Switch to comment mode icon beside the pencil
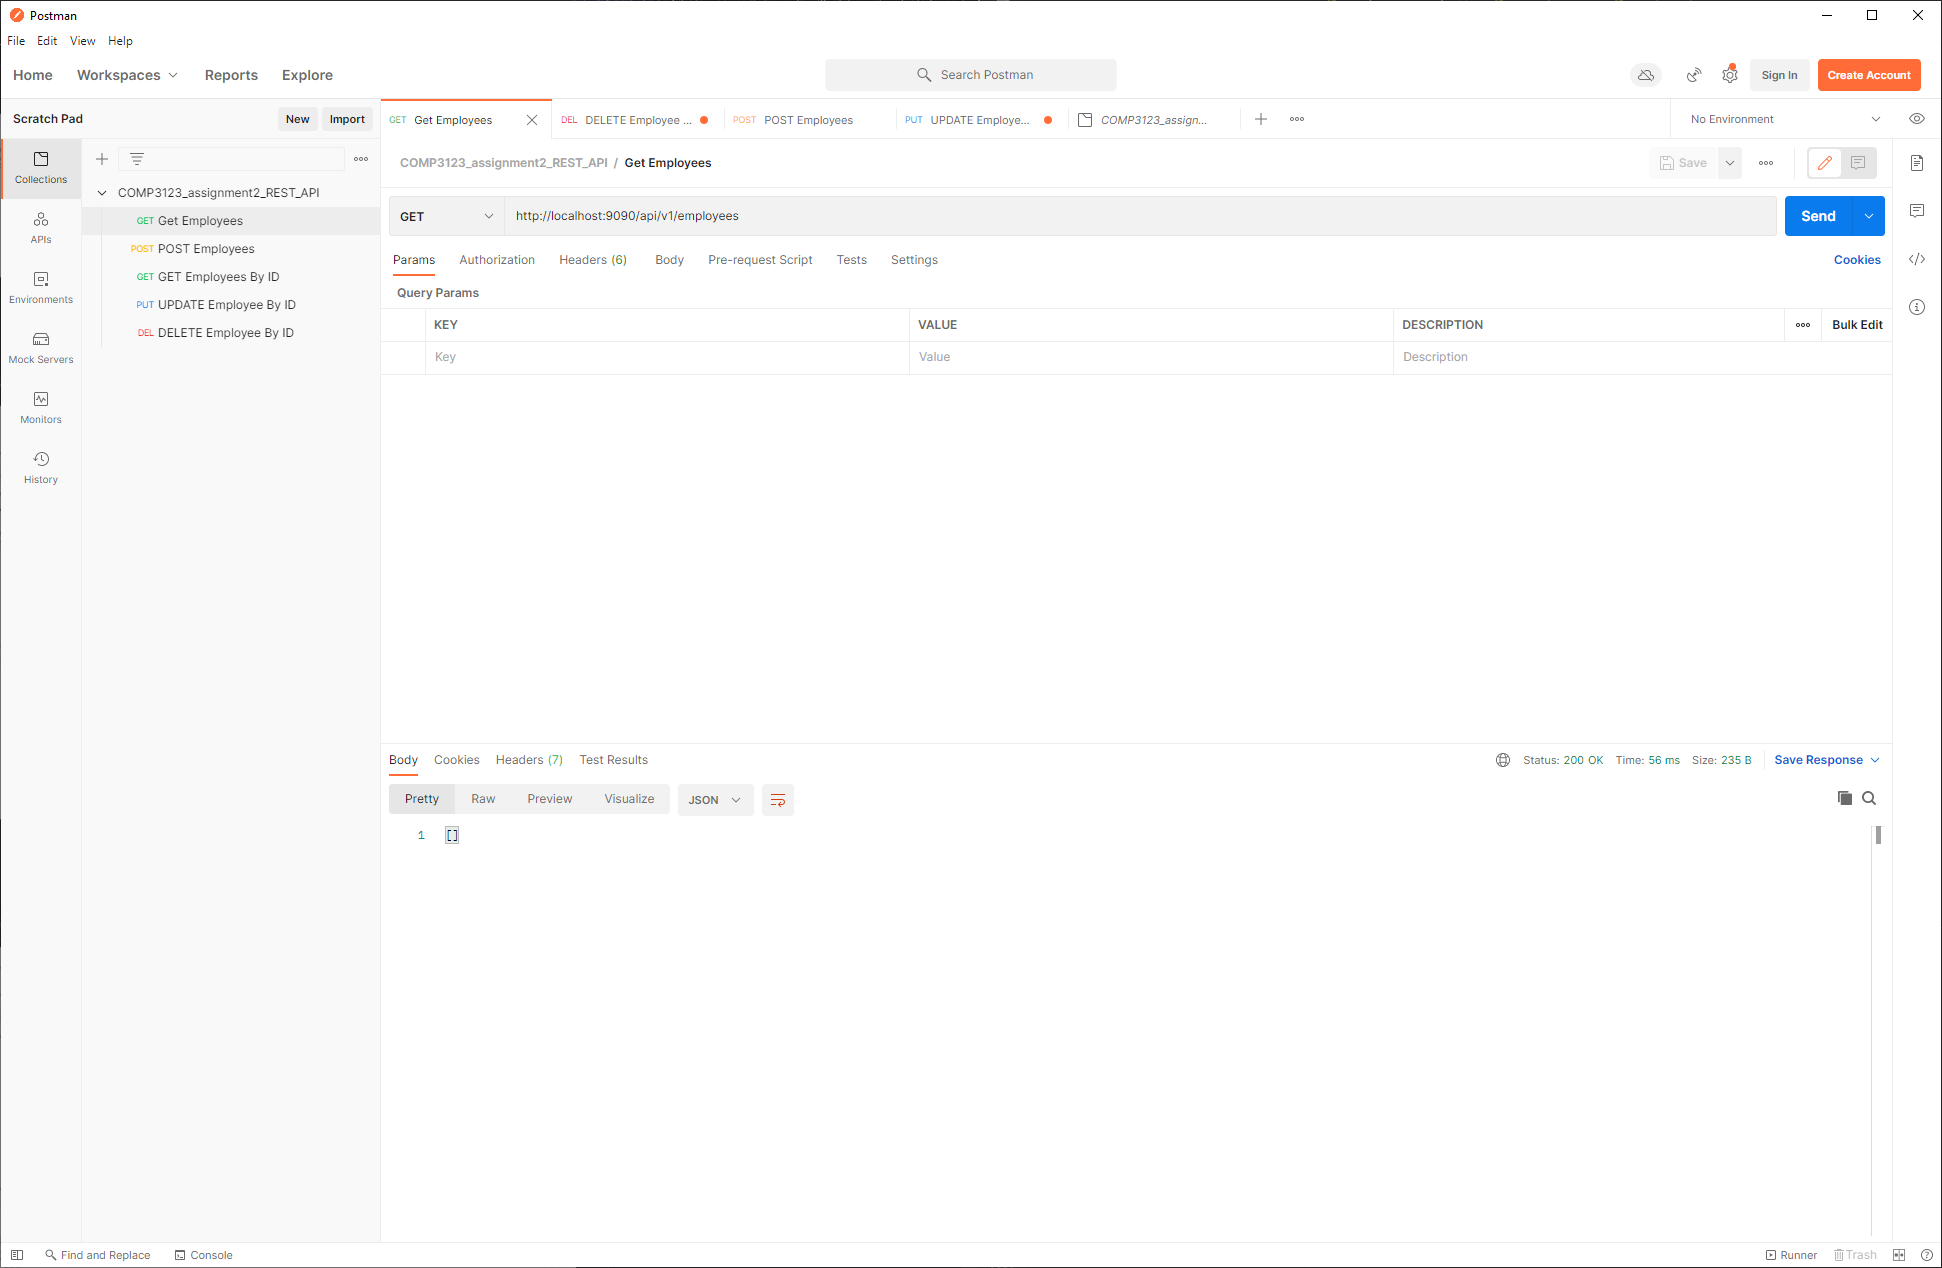The width and height of the screenshot is (1942, 1268). point(1858,163)
